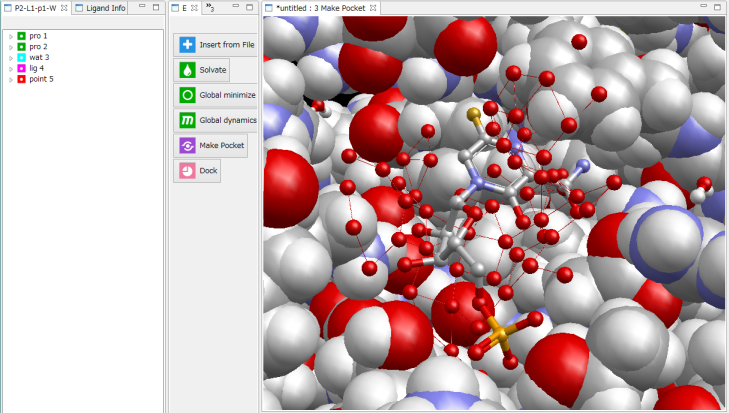Click the Make Pocket purple icon
The width and height of the screenshot is (729, 413).
pyautogui.click(x=187, y=146)
